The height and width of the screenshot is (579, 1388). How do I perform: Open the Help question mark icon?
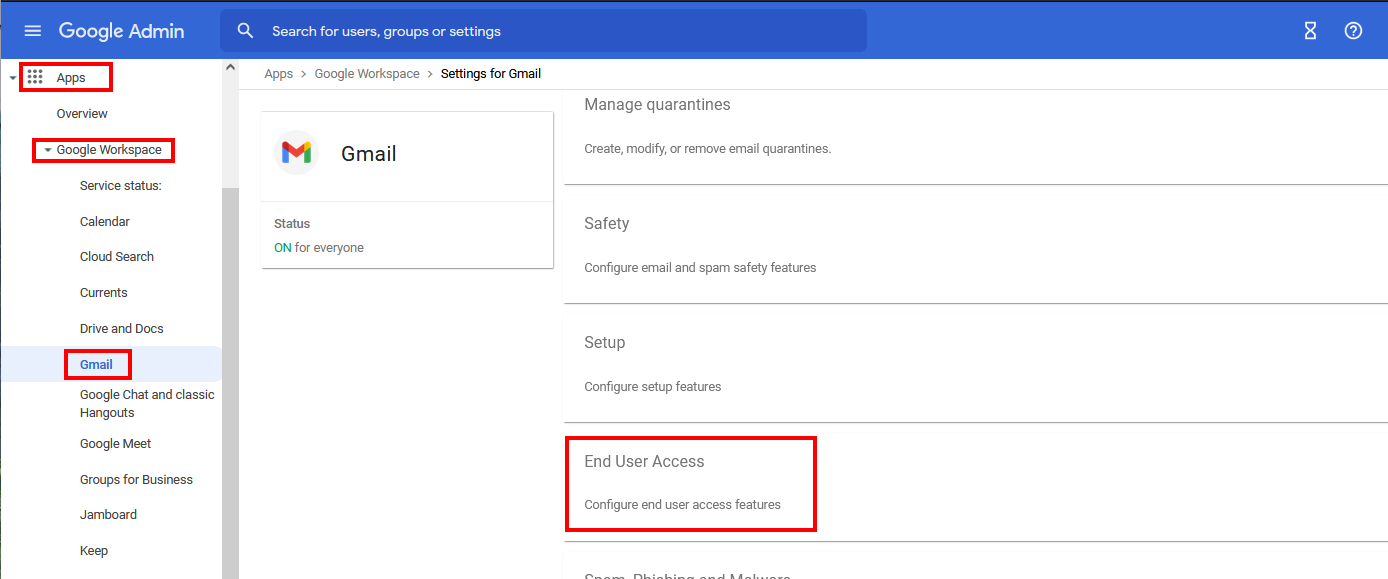tap(1353, 31)
